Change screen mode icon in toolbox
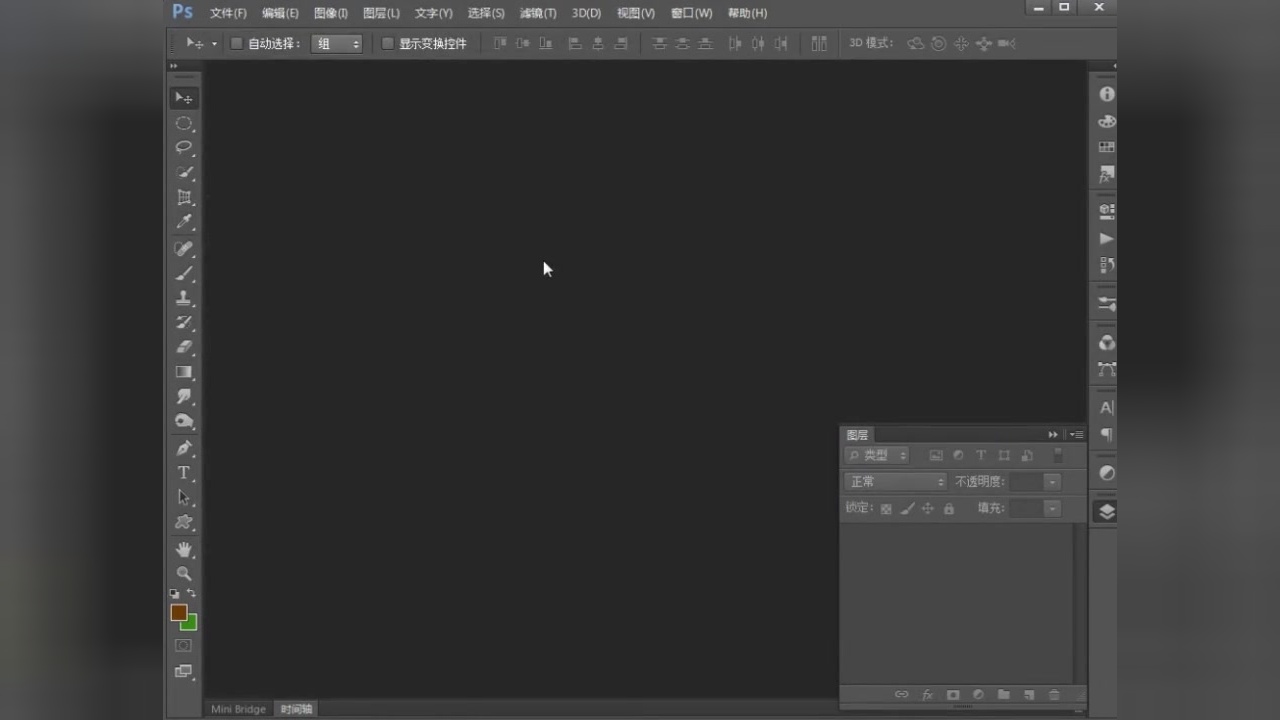This screenshot has height=720, width=1280. point(184,671)
